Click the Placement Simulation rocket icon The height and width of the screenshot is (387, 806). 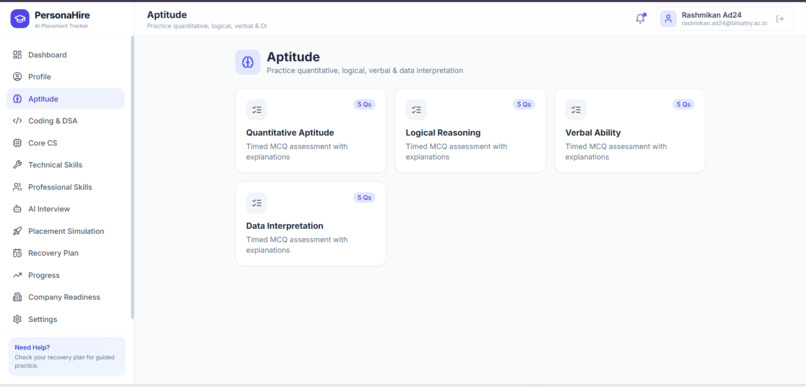pyautogui.click(x=17, y=231)
